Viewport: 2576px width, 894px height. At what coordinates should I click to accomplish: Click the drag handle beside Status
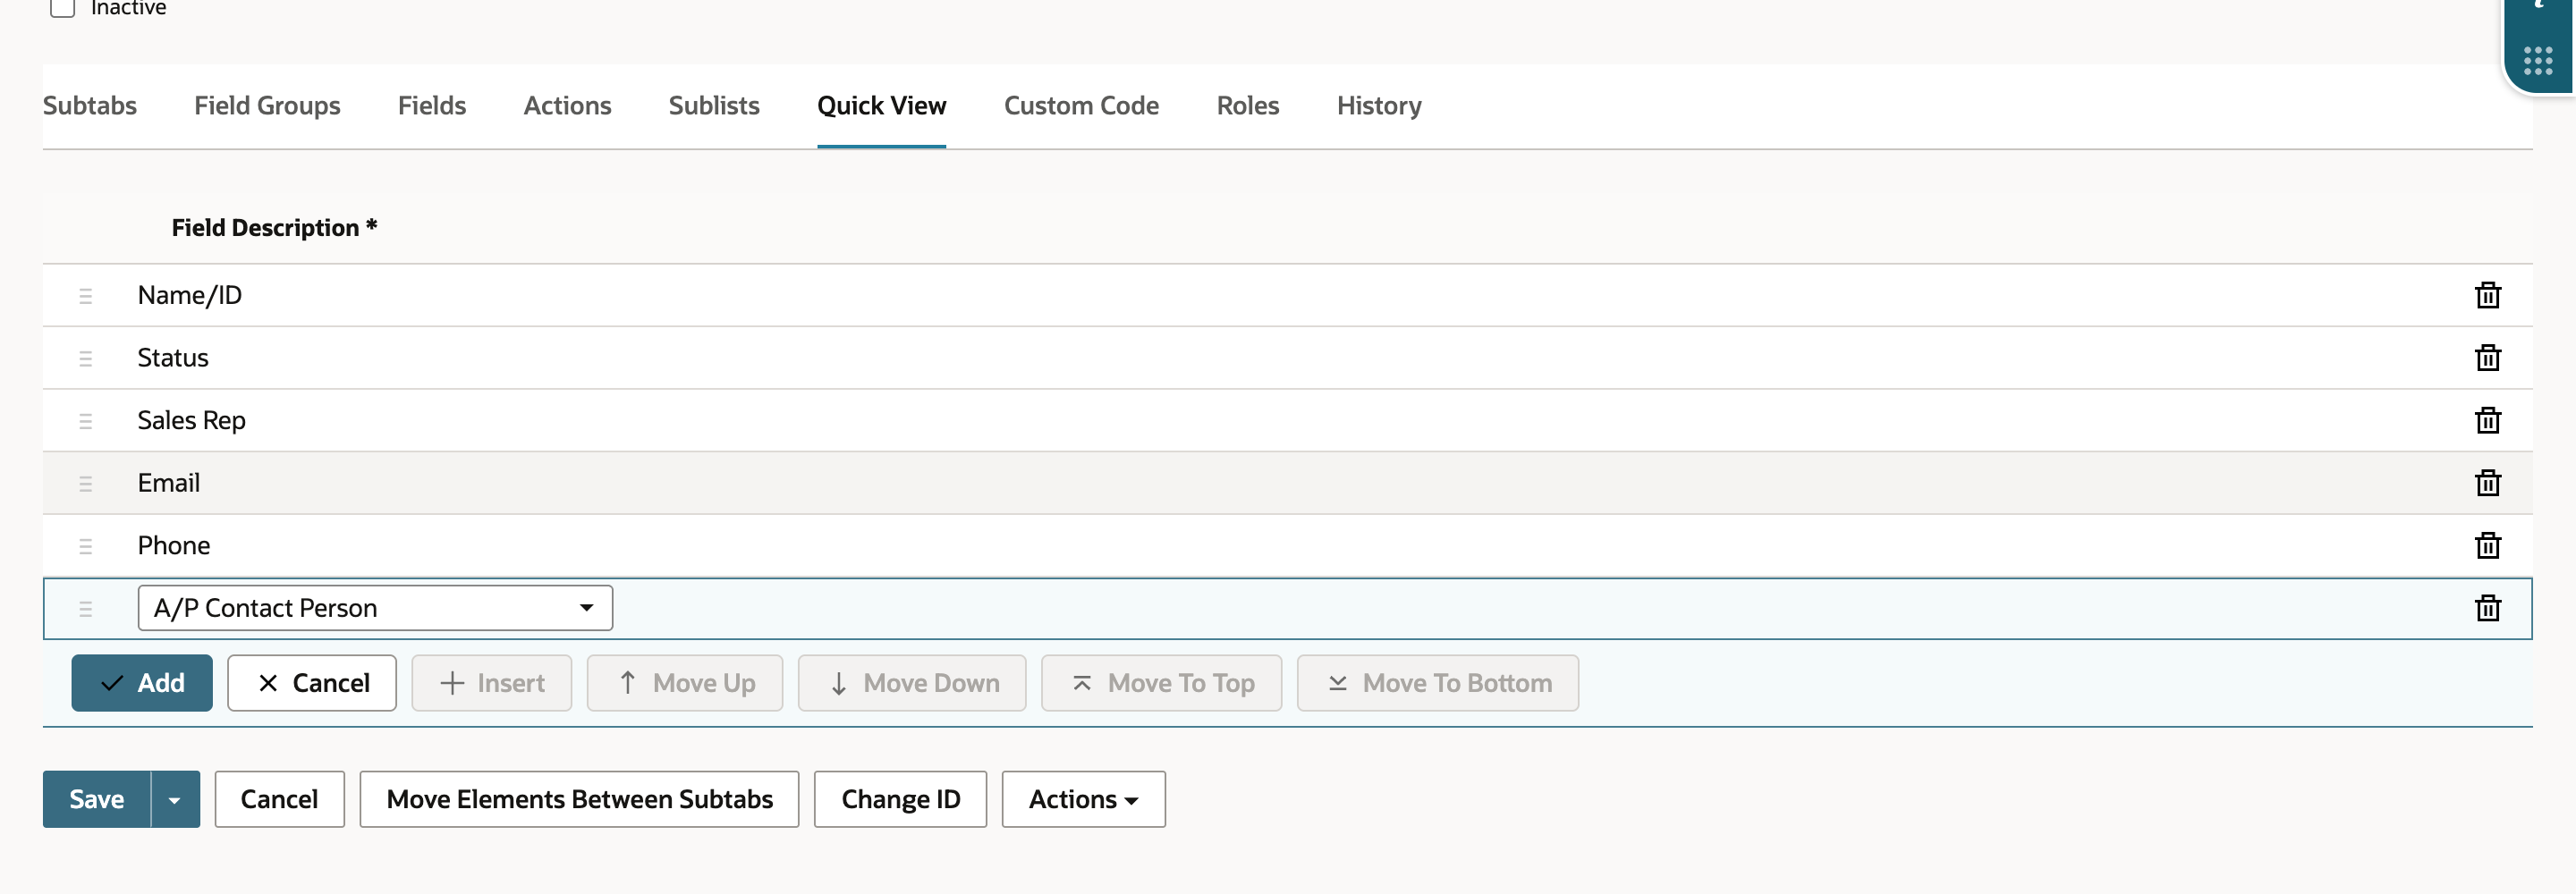(x=85, y=358)
